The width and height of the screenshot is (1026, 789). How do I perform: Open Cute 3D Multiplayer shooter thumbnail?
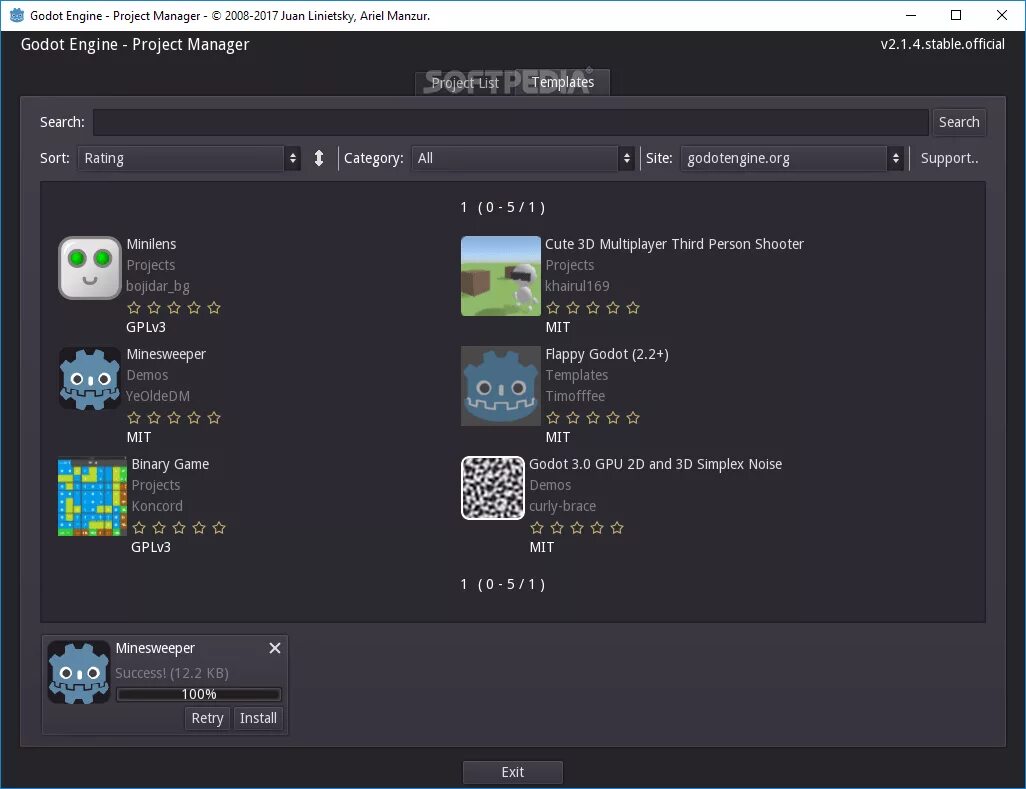pyautogui.click(x=501, y=276)
